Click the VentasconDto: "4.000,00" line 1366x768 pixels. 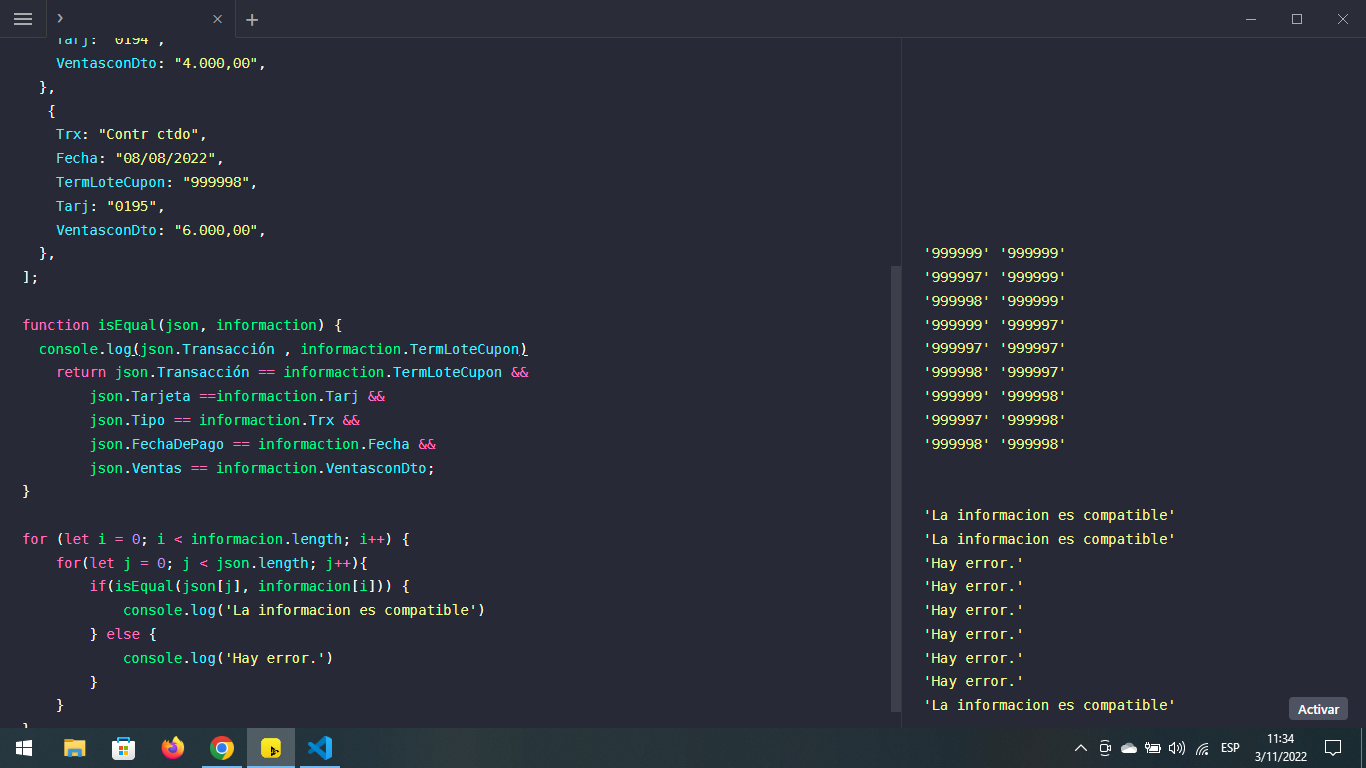(x=161, y=63)
